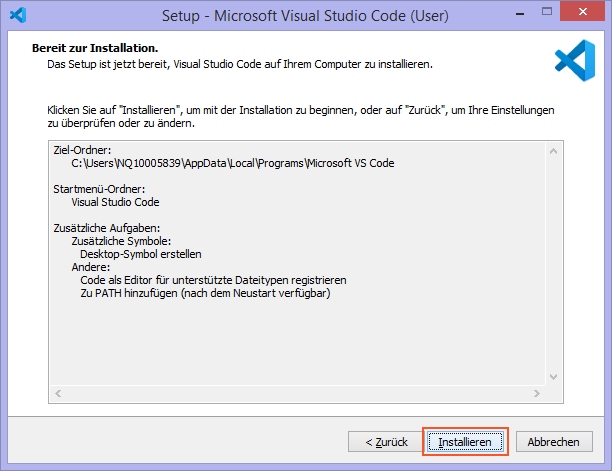Click the VS Code icon in title bar

coord(18,16)
